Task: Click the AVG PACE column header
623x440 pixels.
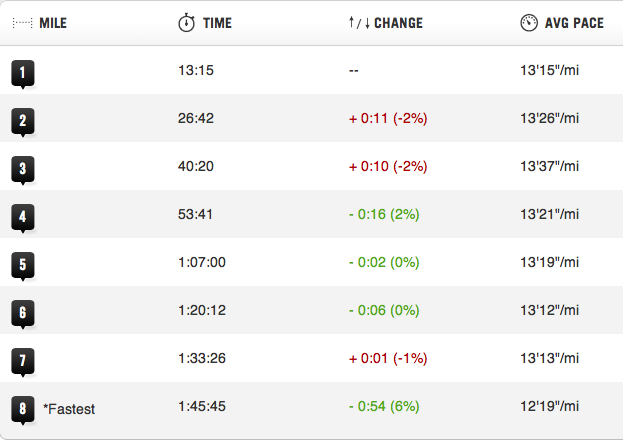Action: [x=574, y=23]
